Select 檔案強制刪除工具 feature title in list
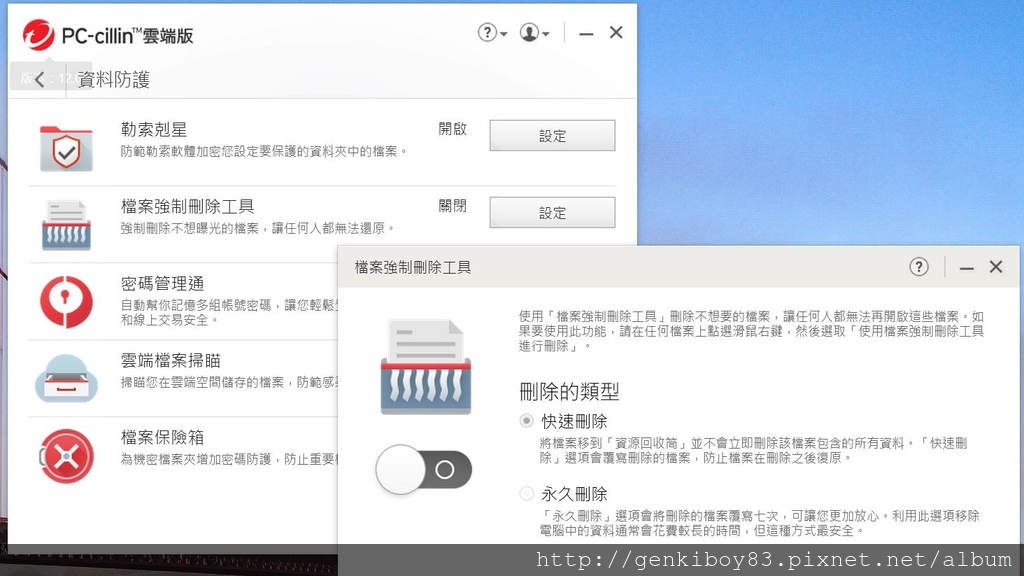The image size is (1024, 576). (x=187, y=206)
